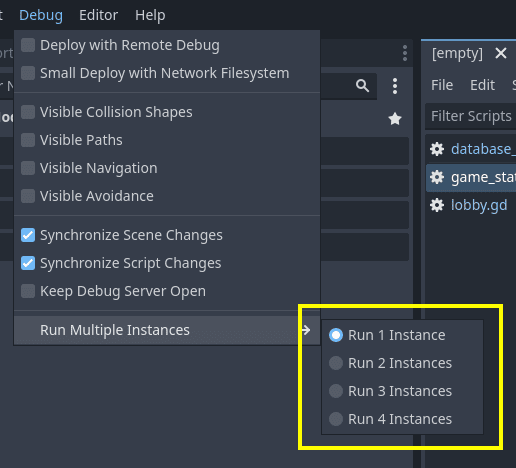Switch to the [empty] scene tab
The height and width of the screenshot is (468, 516).
coord(457,53)
